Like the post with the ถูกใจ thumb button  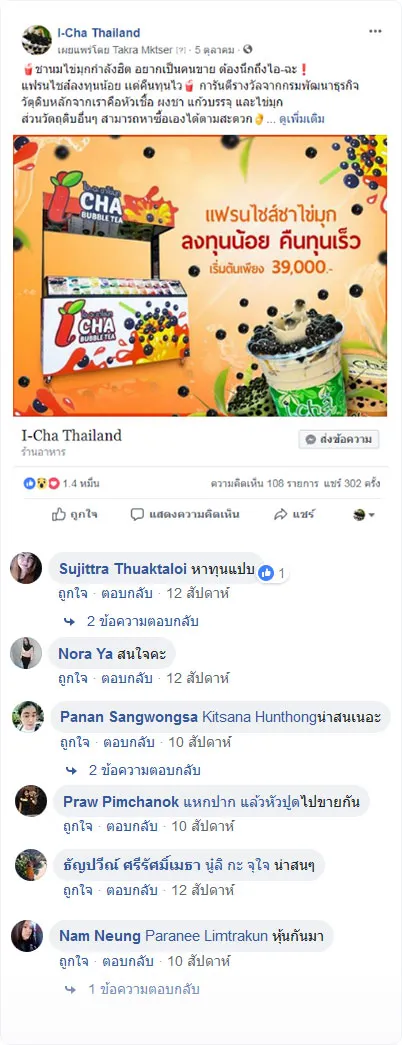75,515
